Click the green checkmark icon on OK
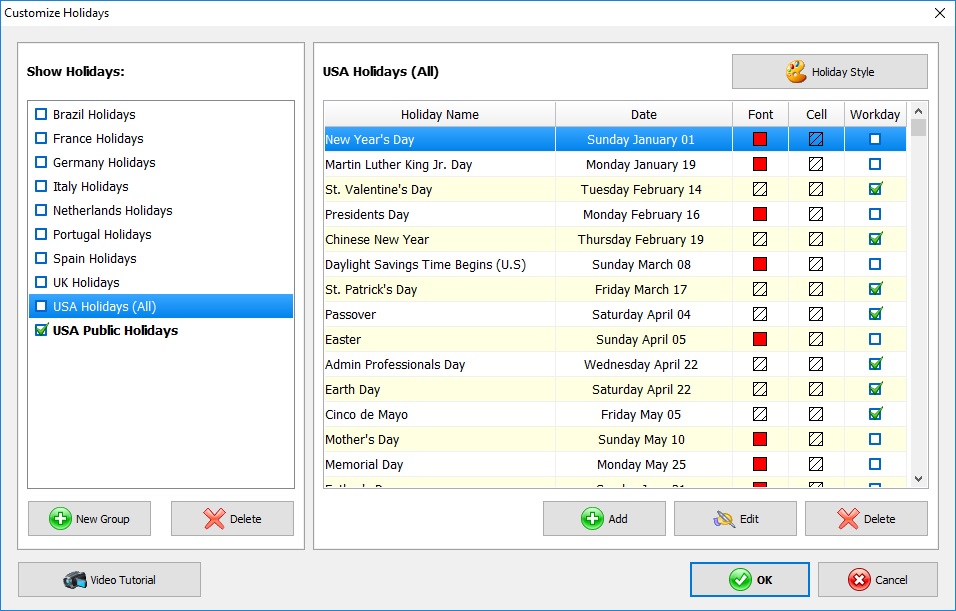Screen dimensions: 956x611 pyautogui.click(x=740, y=580)
